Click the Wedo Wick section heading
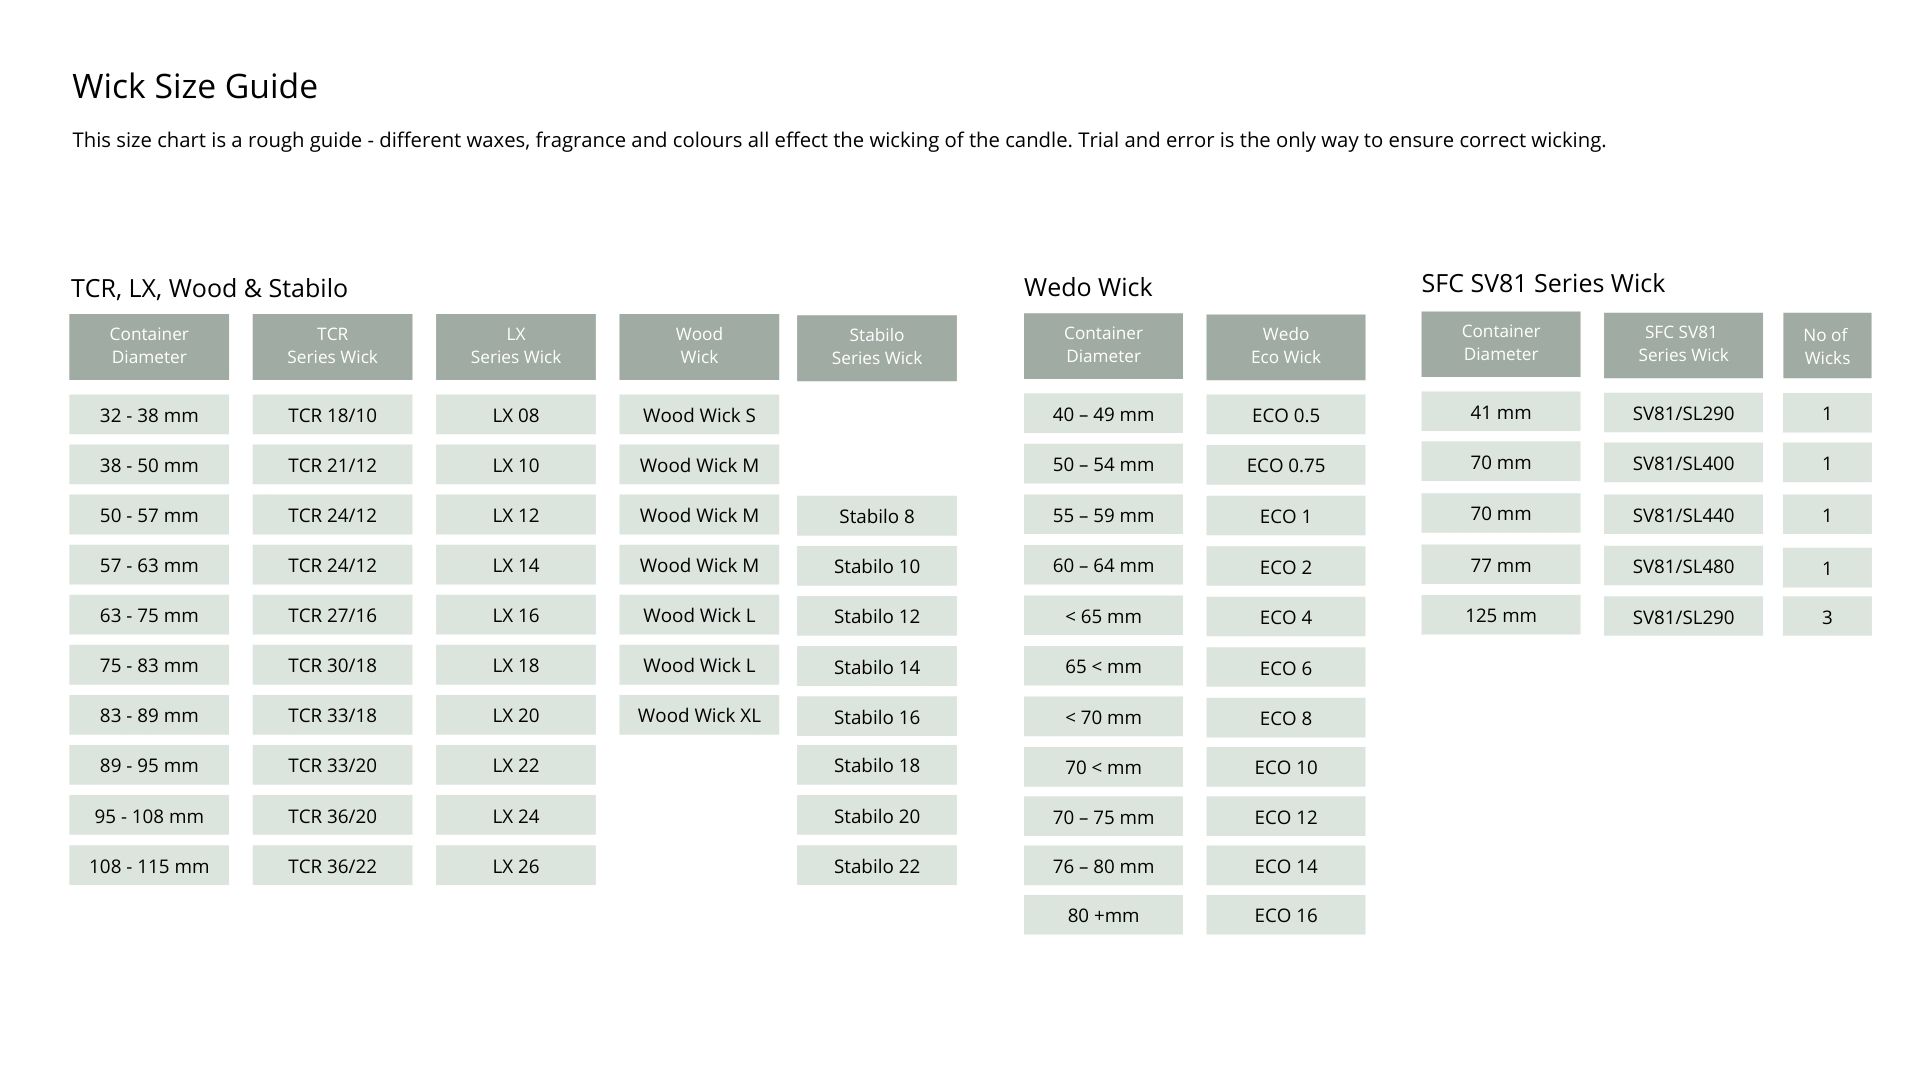Viewport: 1920px width, 1080px height. [x=1087, y=287]
